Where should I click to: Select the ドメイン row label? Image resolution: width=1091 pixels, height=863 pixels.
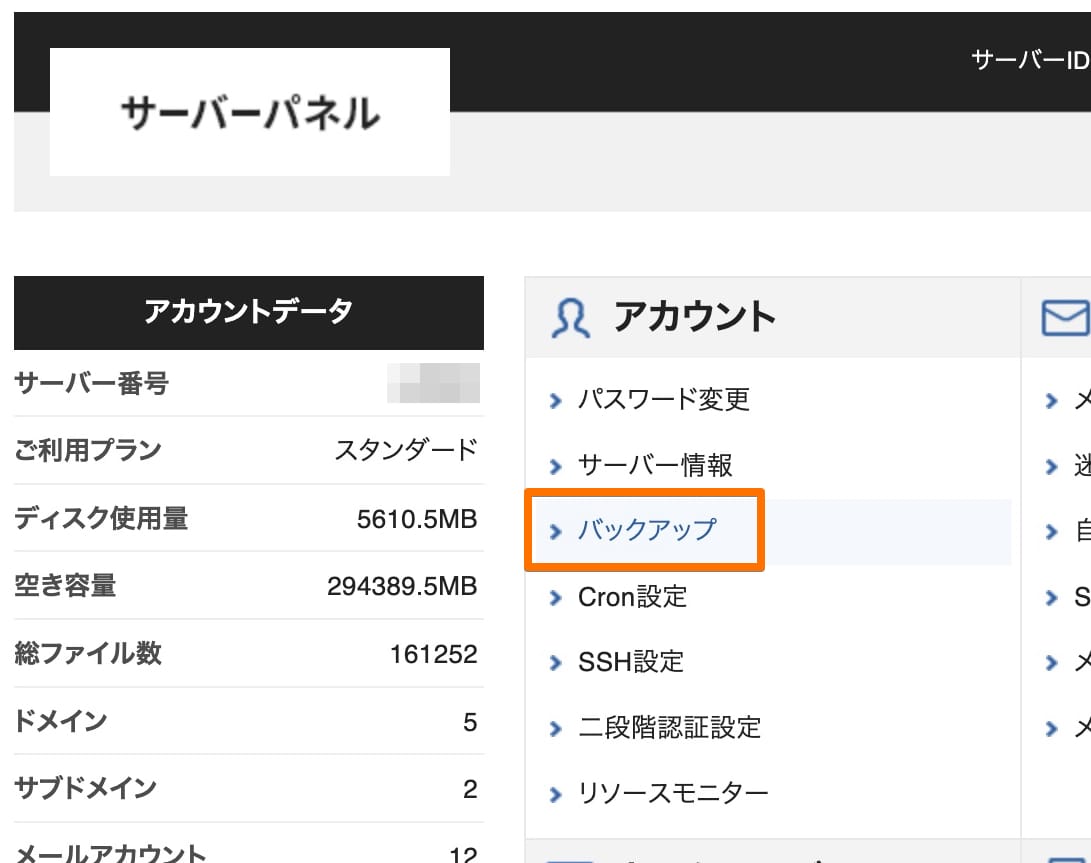coord(61,721)
